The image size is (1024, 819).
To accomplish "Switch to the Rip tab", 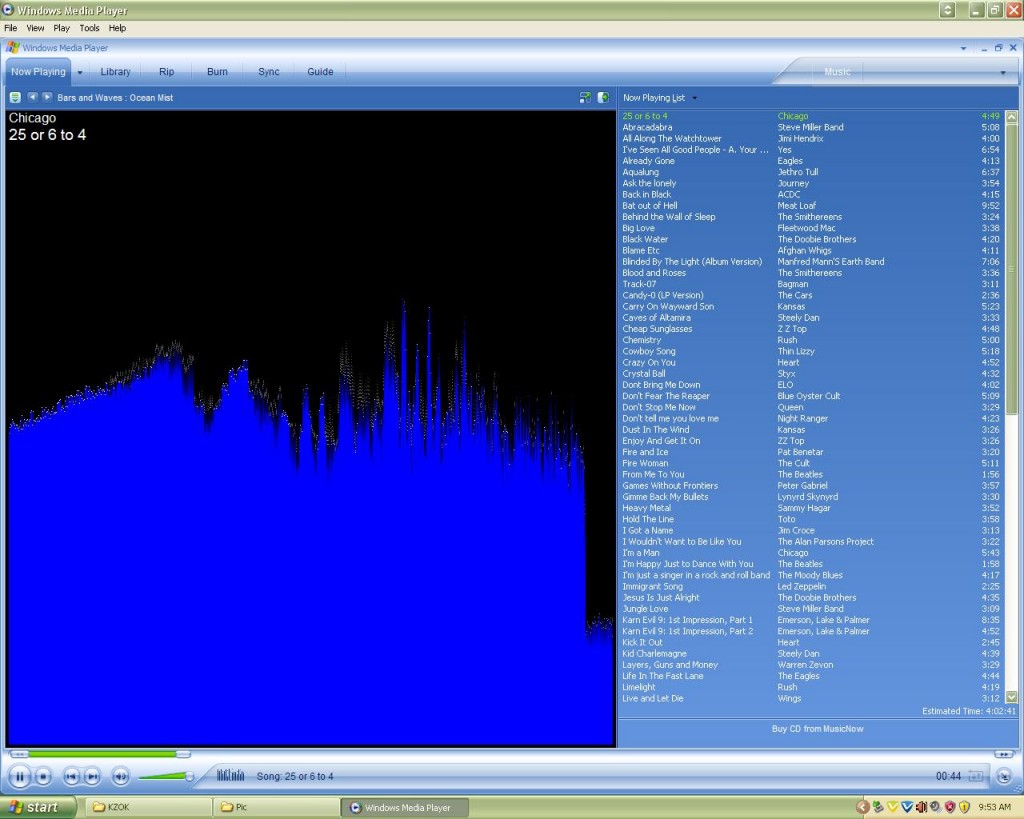I will coord(167,72).
